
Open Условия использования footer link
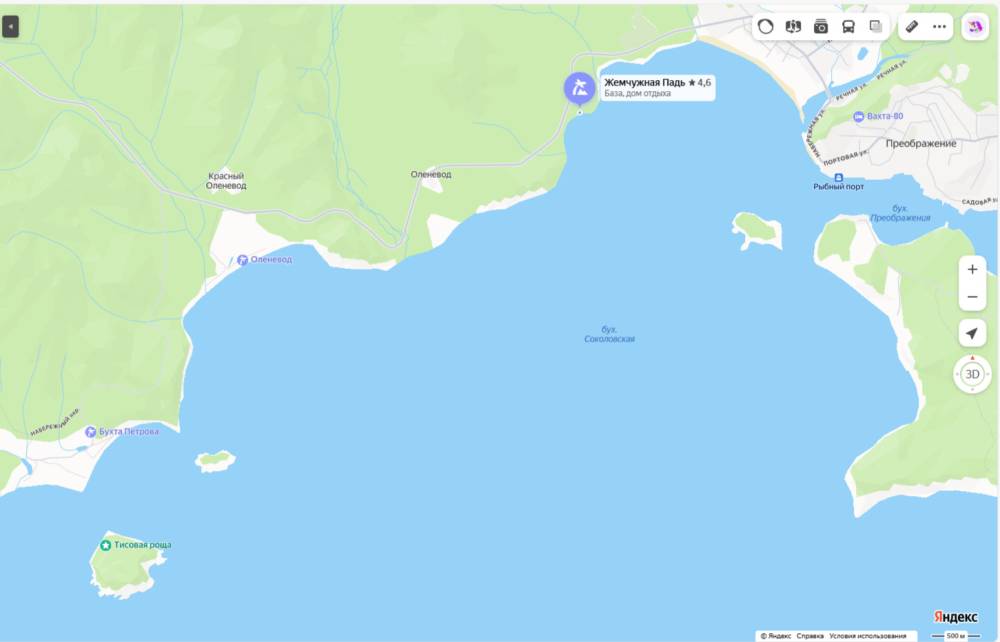[x=867, y=636]
